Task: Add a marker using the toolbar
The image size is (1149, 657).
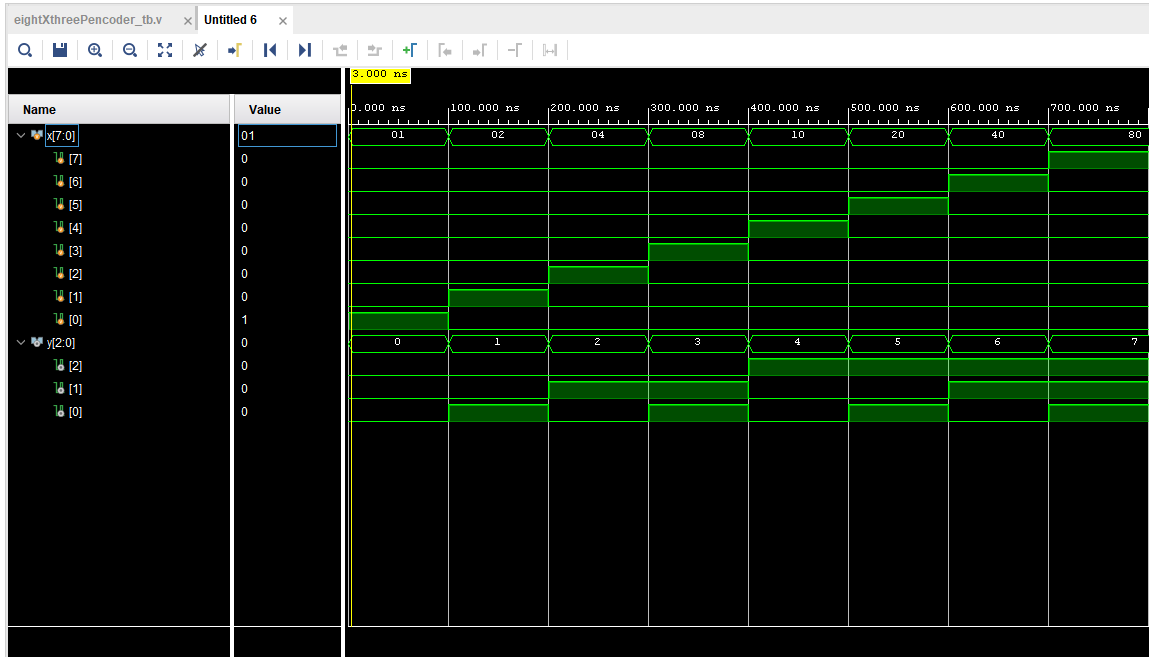Action: point(409,50)
